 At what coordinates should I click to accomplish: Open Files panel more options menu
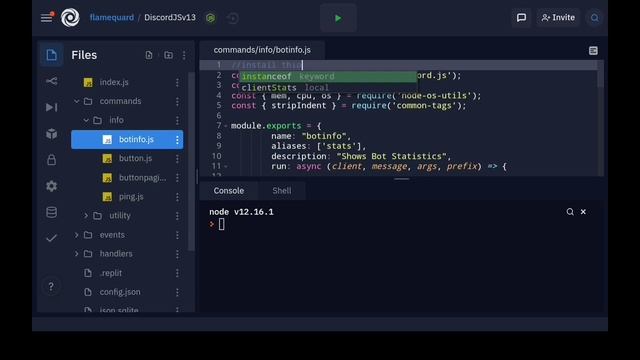pyautogui.click(x=184, y=55)
